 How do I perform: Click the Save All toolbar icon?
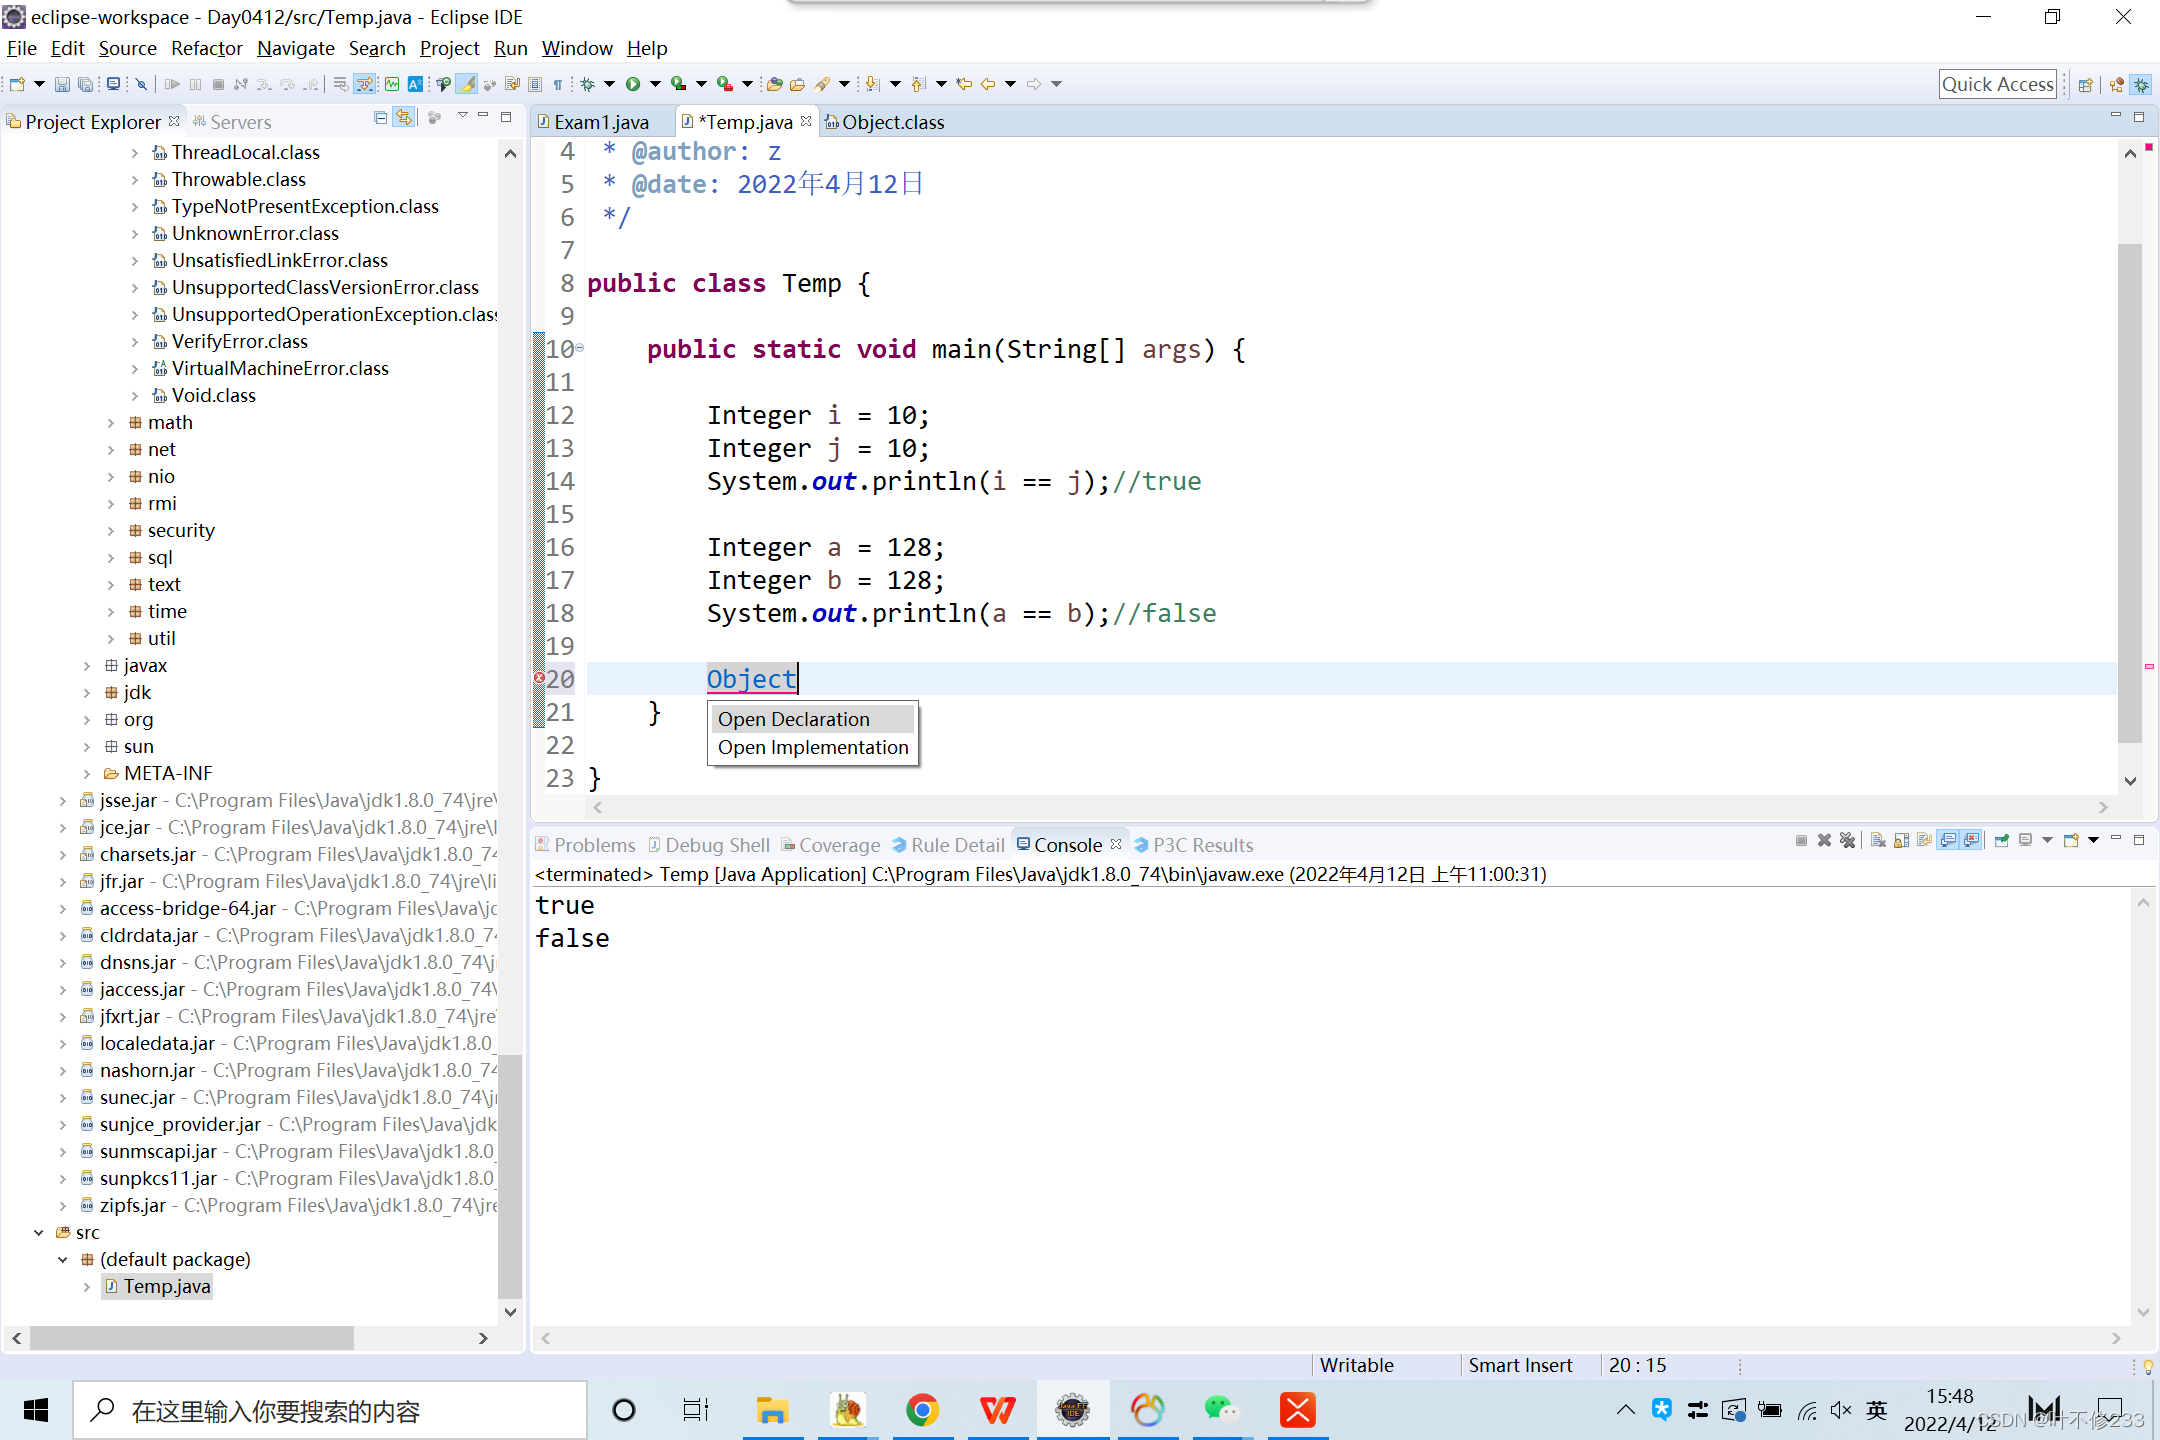click(x=86, y=84)
